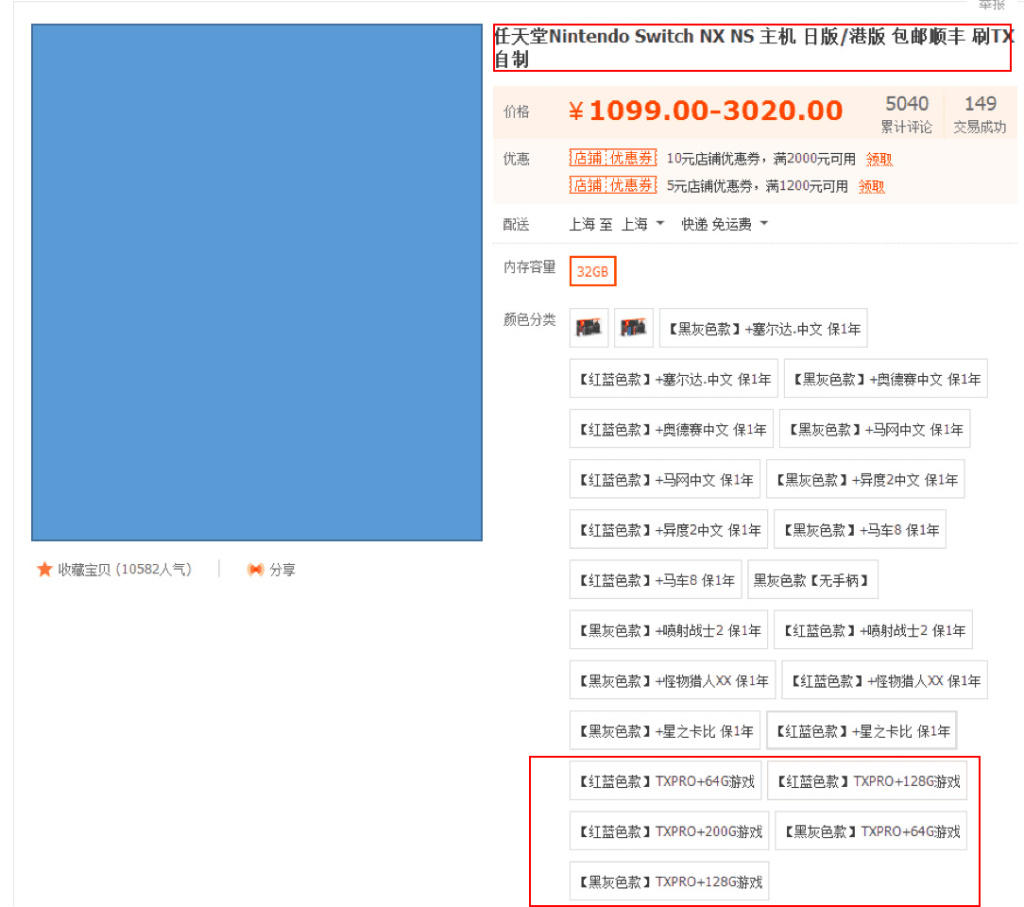Choose 【红蓝色款】+异度2中文 保1年 option
This screenshot has width=1024, height=907.
click(669, 530)
